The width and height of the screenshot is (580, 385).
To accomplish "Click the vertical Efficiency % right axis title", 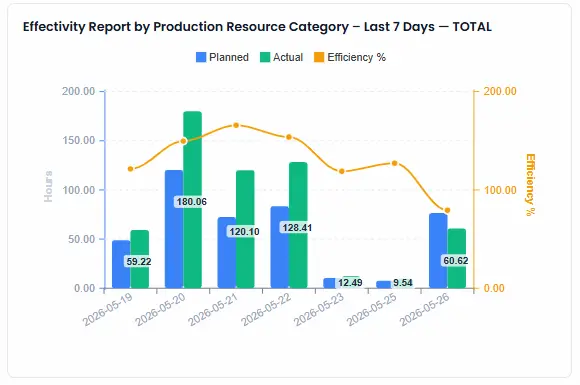I will click(530, 185).
